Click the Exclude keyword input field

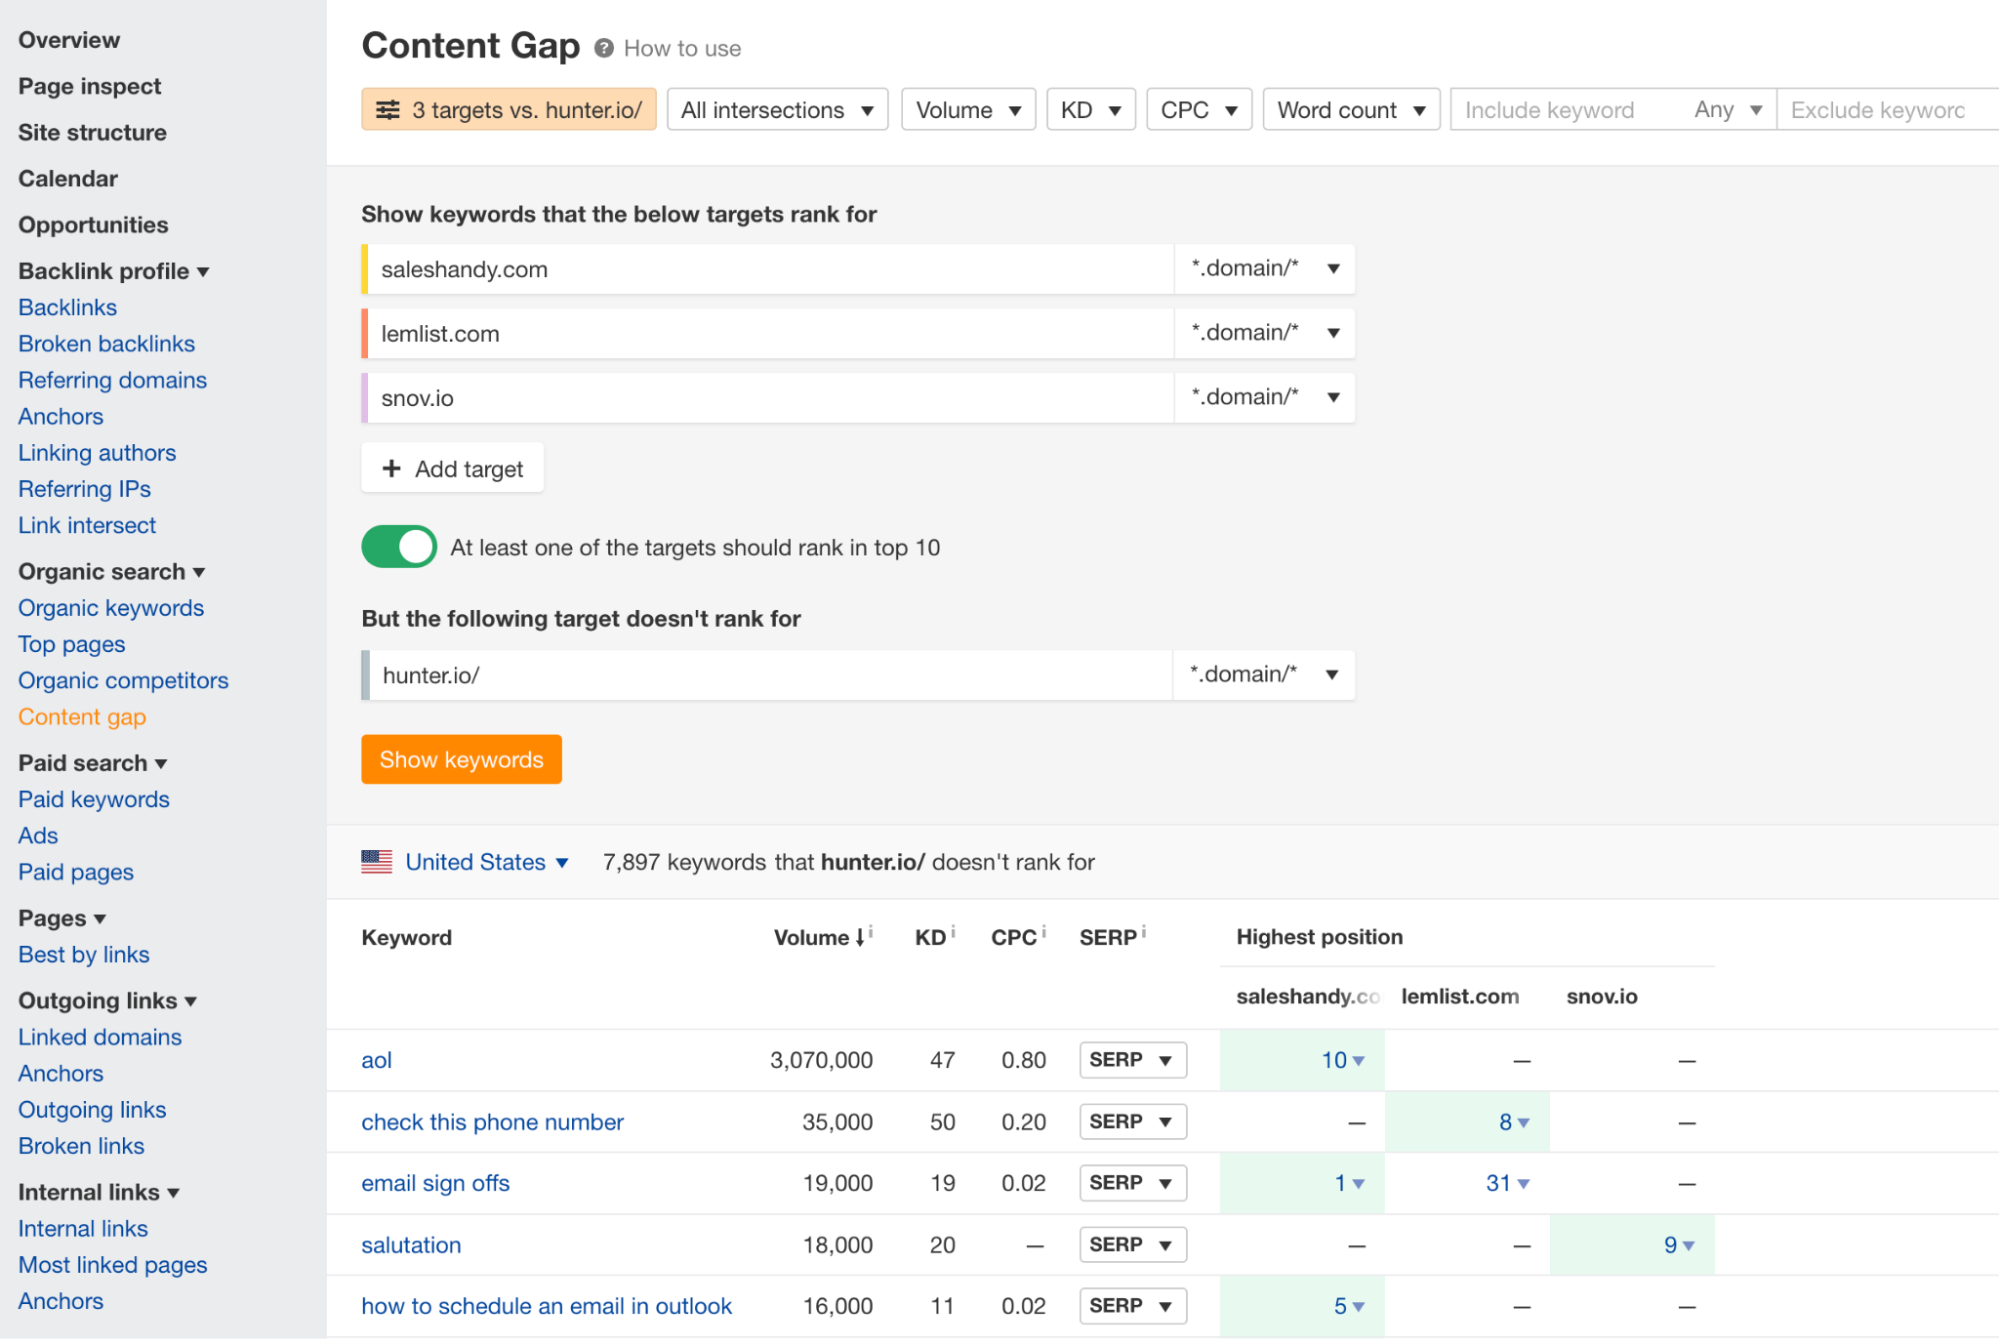1888,110
